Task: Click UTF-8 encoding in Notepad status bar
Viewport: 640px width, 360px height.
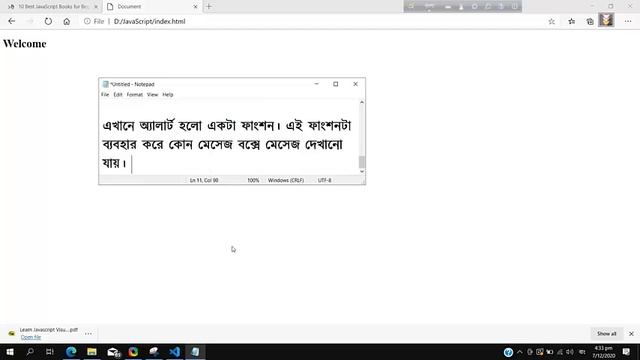Action: [x=324, y=180]
